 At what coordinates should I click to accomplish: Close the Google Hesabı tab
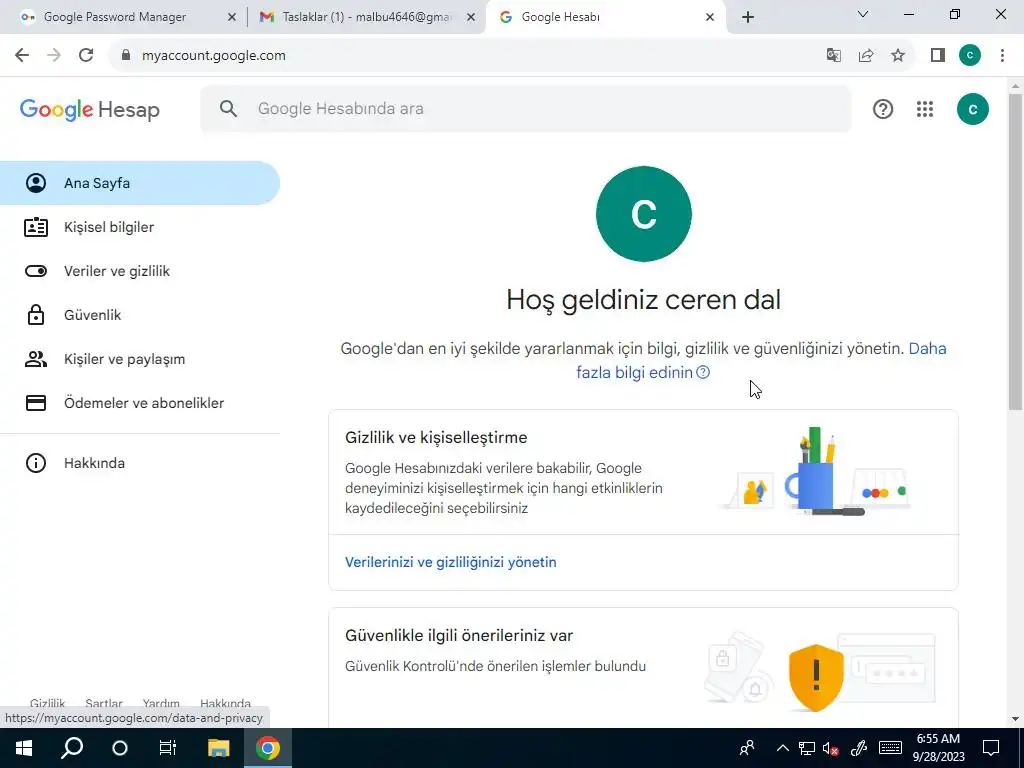710,17
